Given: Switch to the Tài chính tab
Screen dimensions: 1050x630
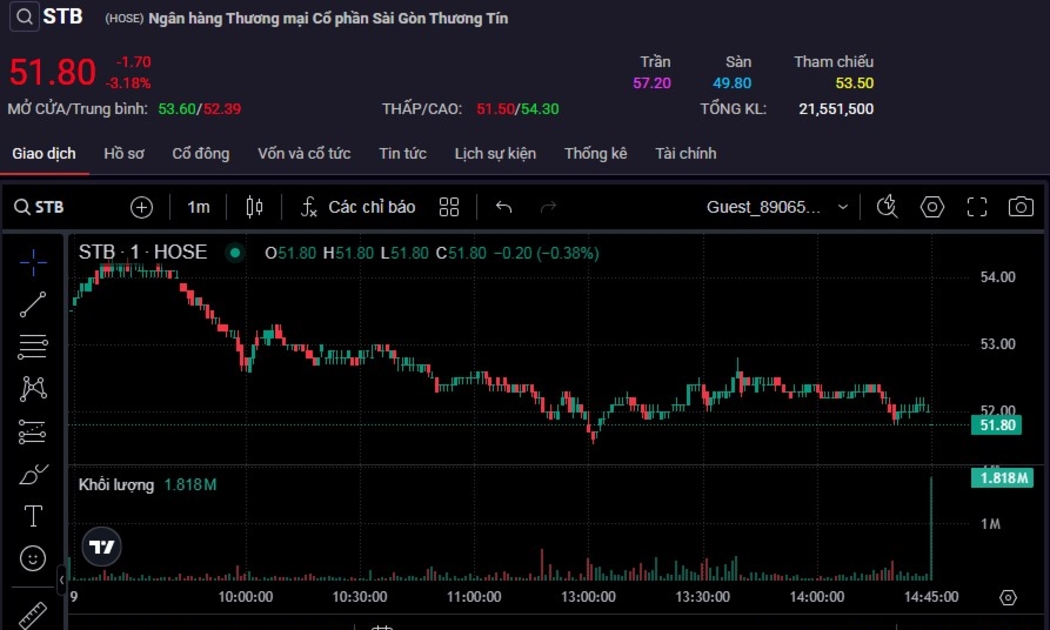Looking at the screenshot, I should pyautogui.click(x=685, y=153).
